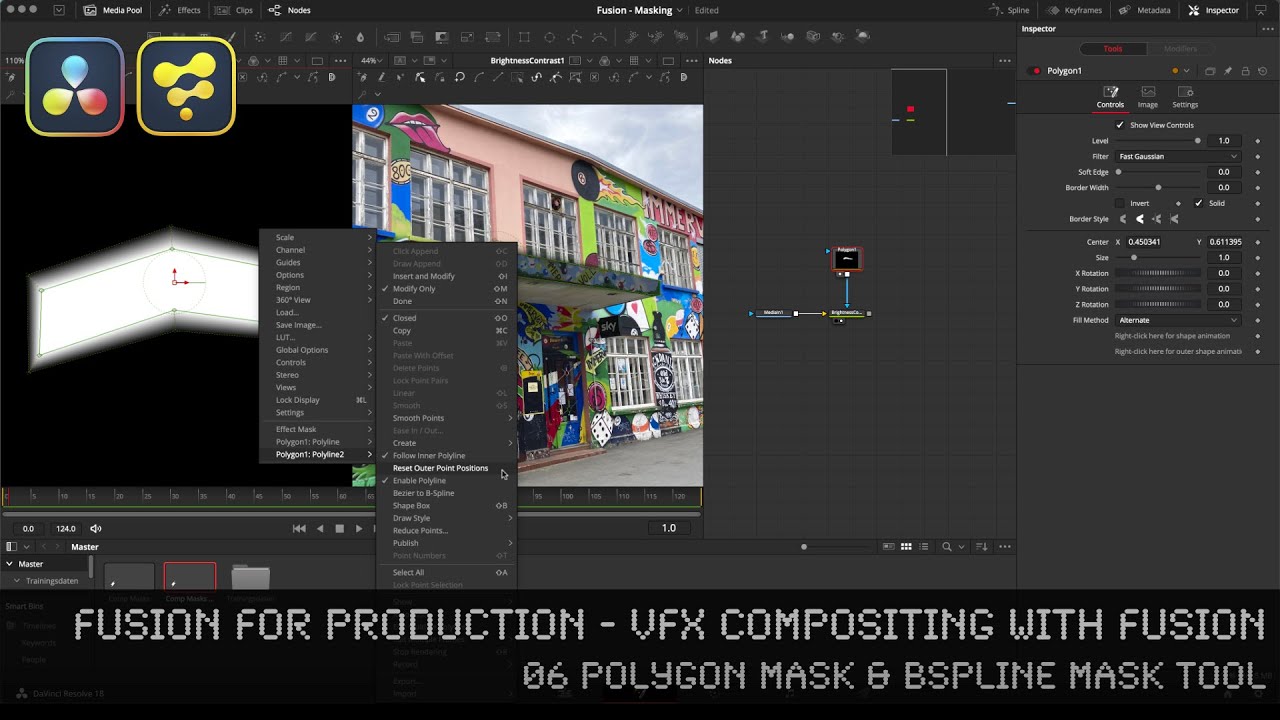Mute the audio speaker icon
Image resolution: width=1280 pixels, height=720 pixels.
[96, 528]
